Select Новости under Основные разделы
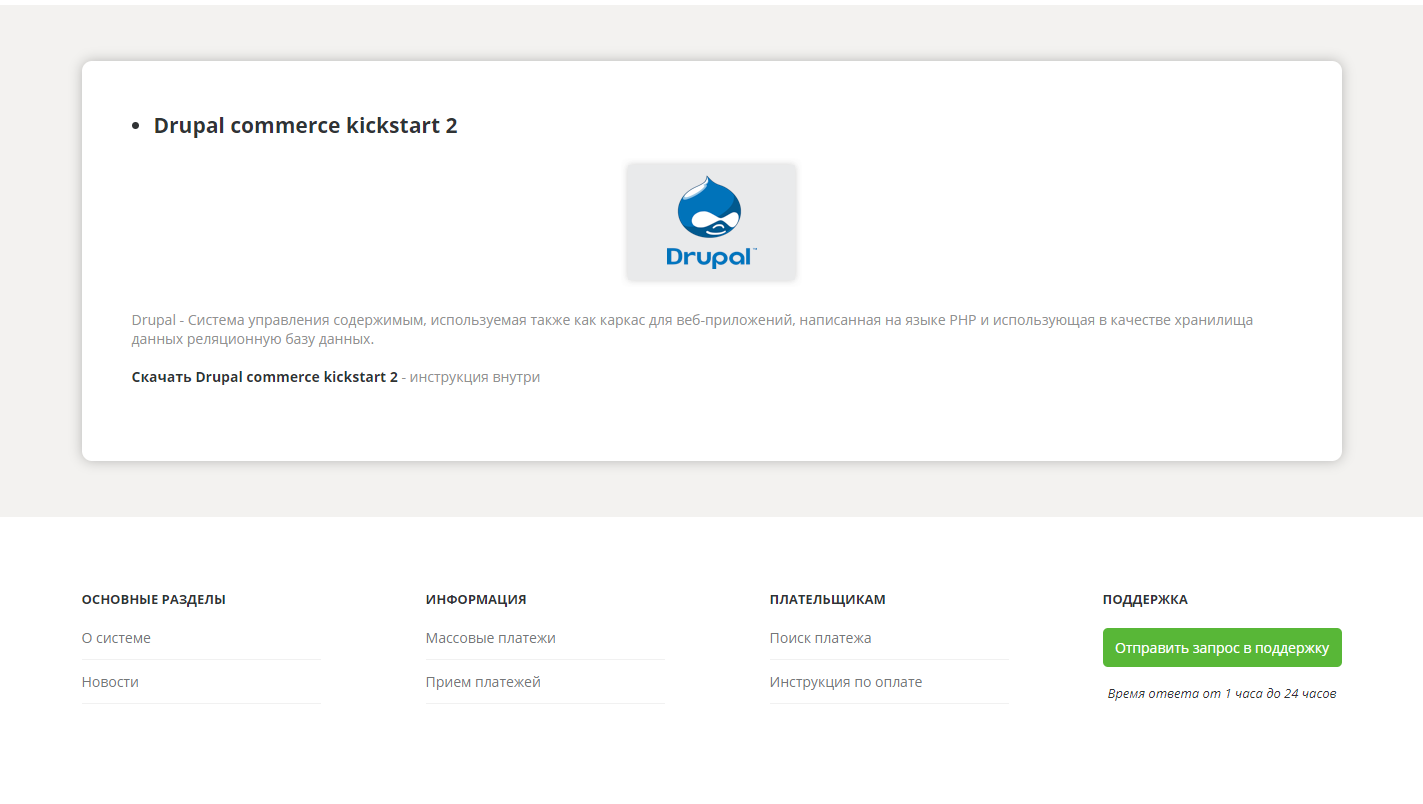1423x804 pixels. coord(108,681)
